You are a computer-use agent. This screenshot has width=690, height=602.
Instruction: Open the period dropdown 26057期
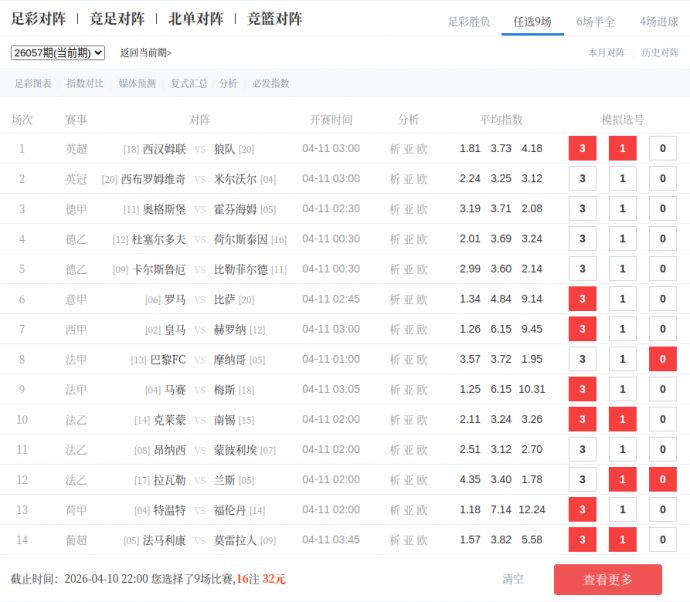pyautogui.click(x=57, y=53)
